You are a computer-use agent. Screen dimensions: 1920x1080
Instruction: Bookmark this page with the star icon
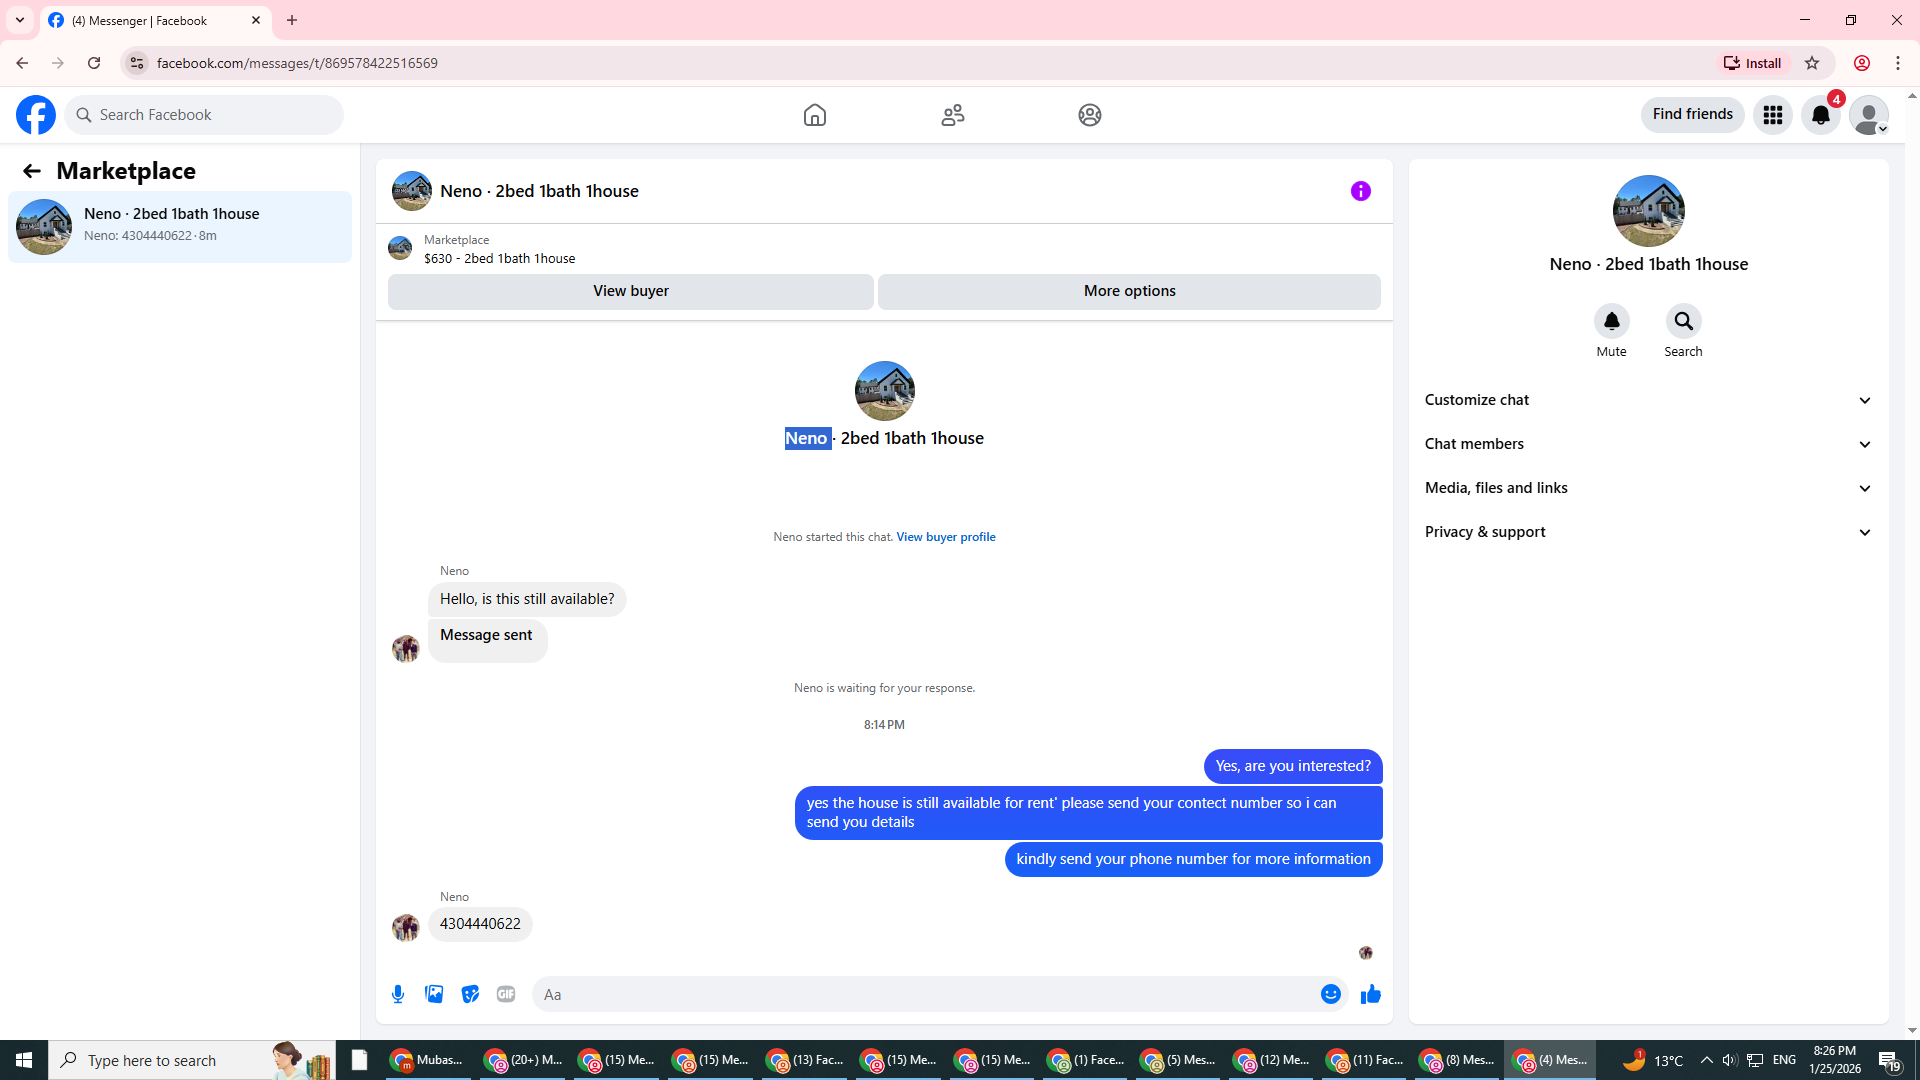pyautogui.click(x=1812, y=63)
